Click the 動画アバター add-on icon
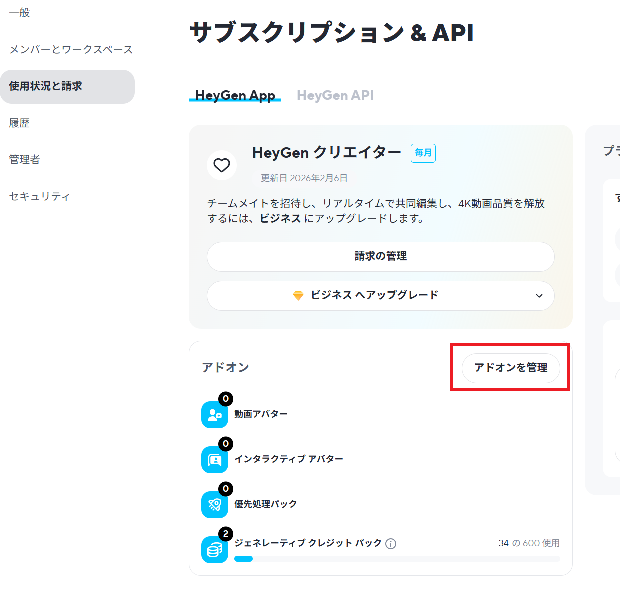Image resolution: width=620 pixels, height=590 pixels. click(x=215, y=414)
